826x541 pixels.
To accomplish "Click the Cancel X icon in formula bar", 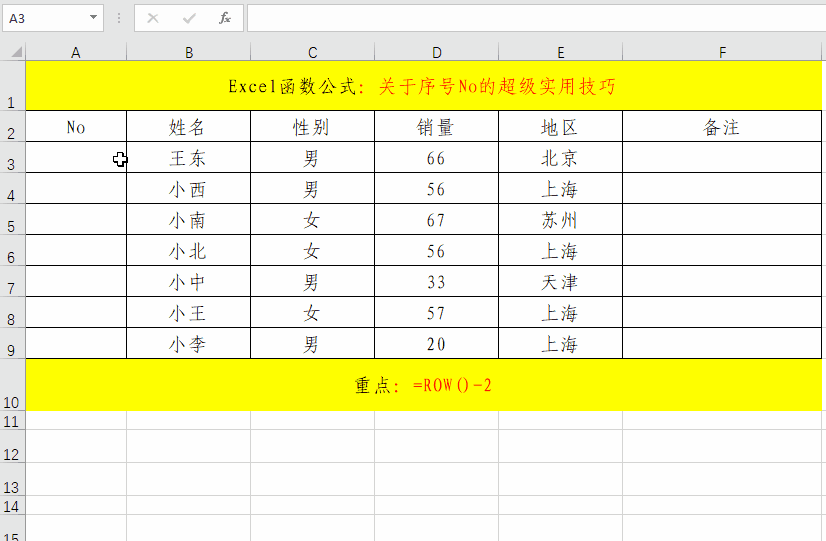I will (x=153, y=18).
